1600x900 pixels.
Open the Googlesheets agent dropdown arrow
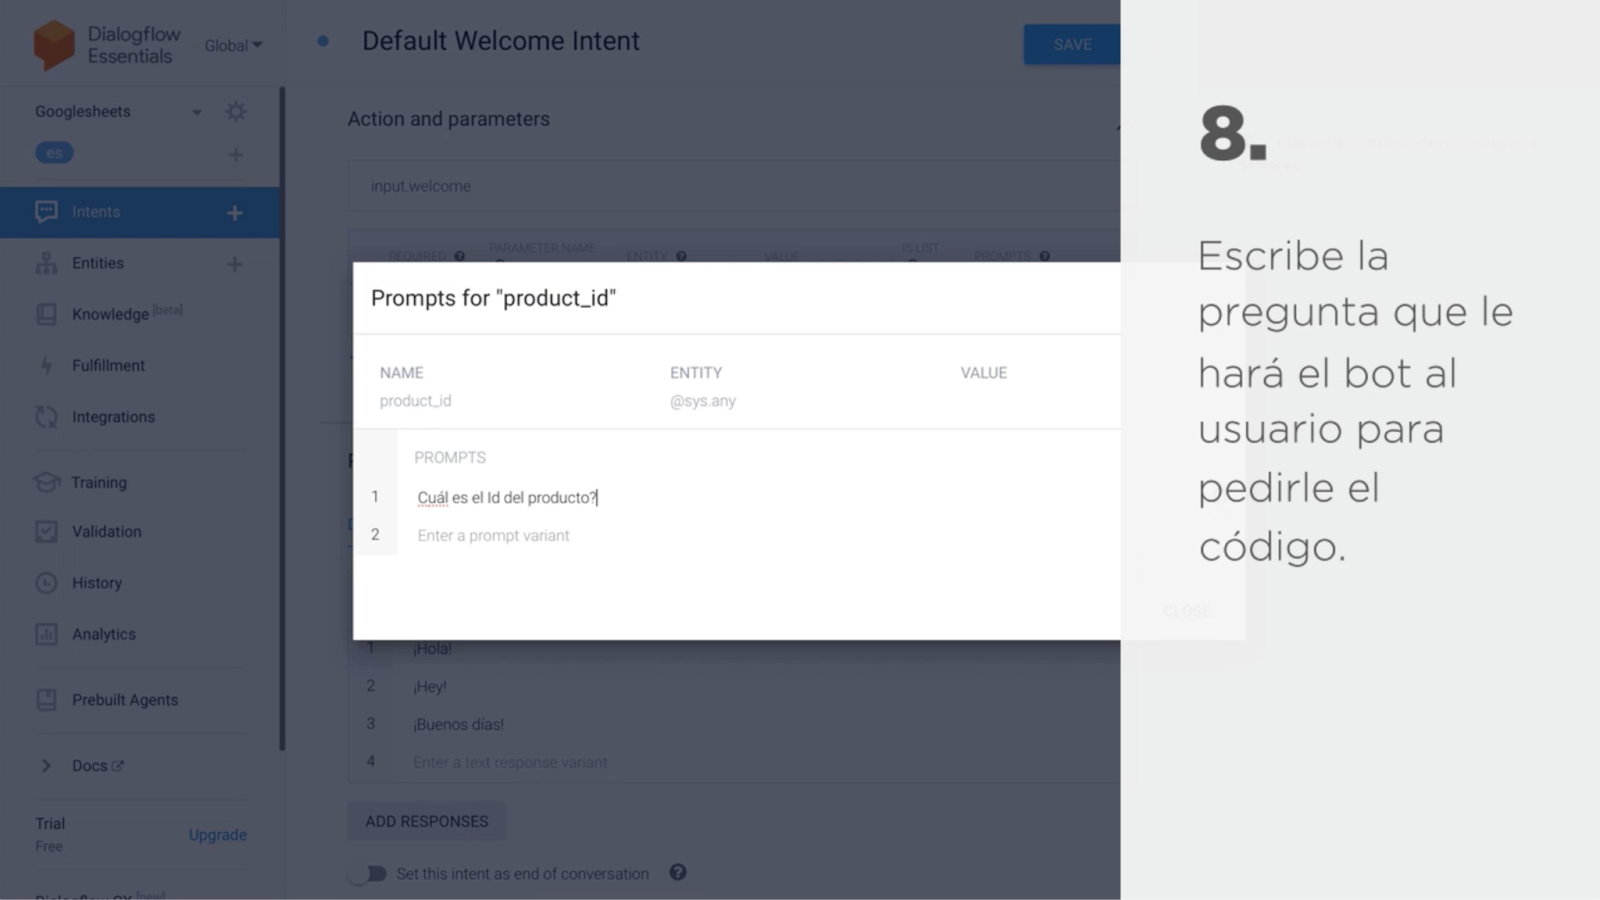[x=197, y=112]
